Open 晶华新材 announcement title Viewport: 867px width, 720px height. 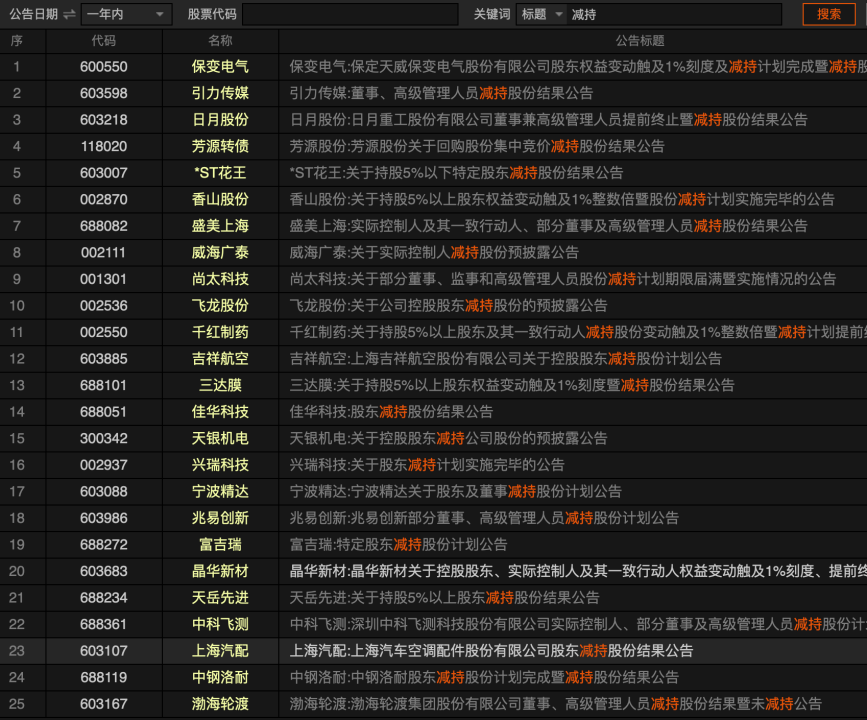click(578, 571)
